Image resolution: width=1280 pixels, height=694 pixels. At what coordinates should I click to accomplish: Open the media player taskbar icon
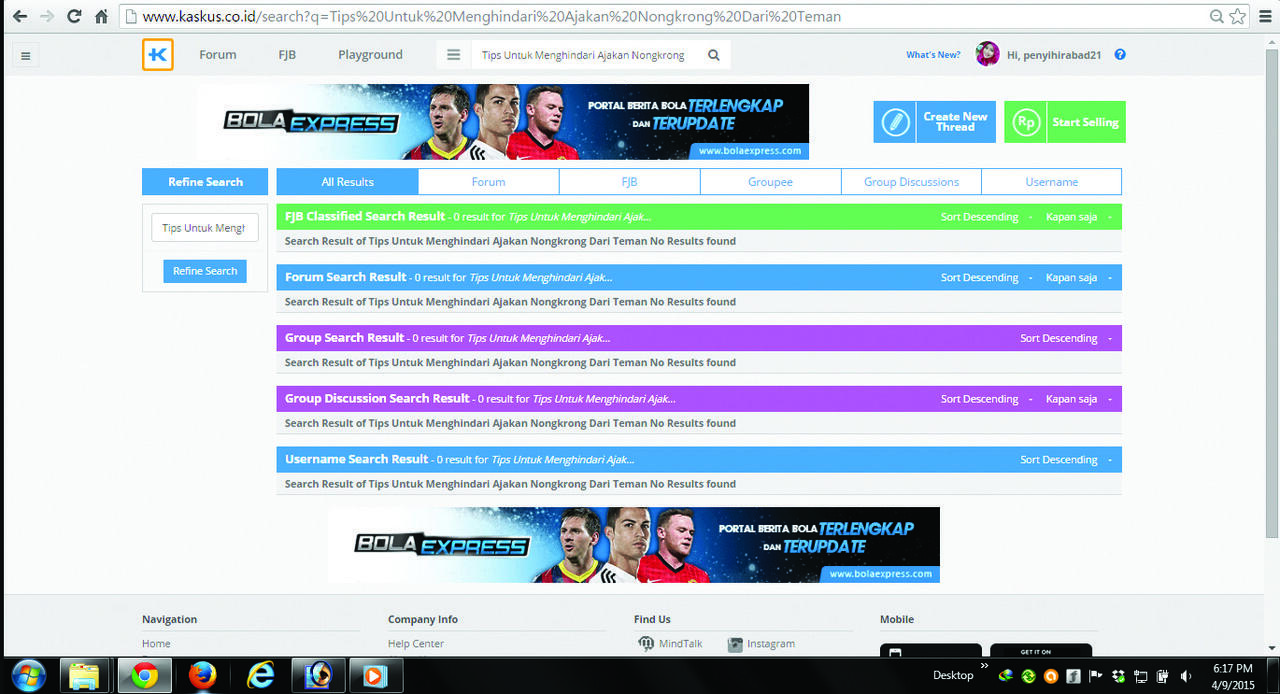click(x=374, y=676)
